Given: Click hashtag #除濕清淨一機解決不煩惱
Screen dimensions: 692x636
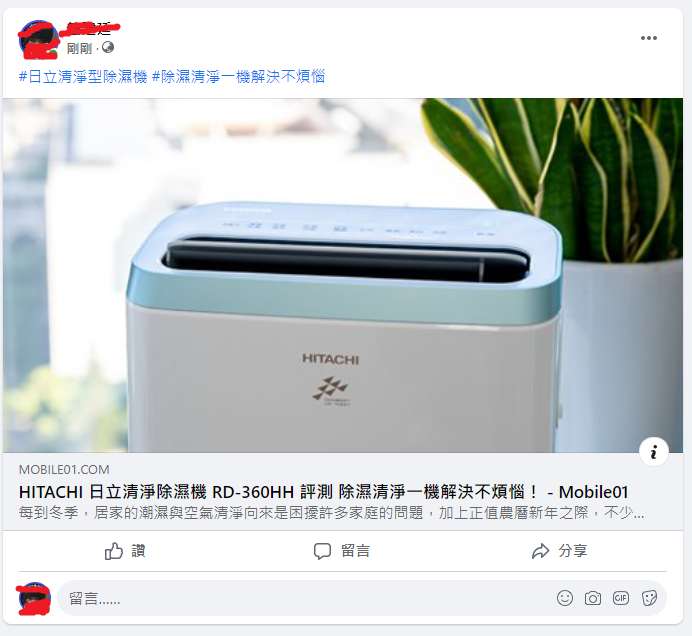Looking at the screenshot, I should (x=238, y=76).
